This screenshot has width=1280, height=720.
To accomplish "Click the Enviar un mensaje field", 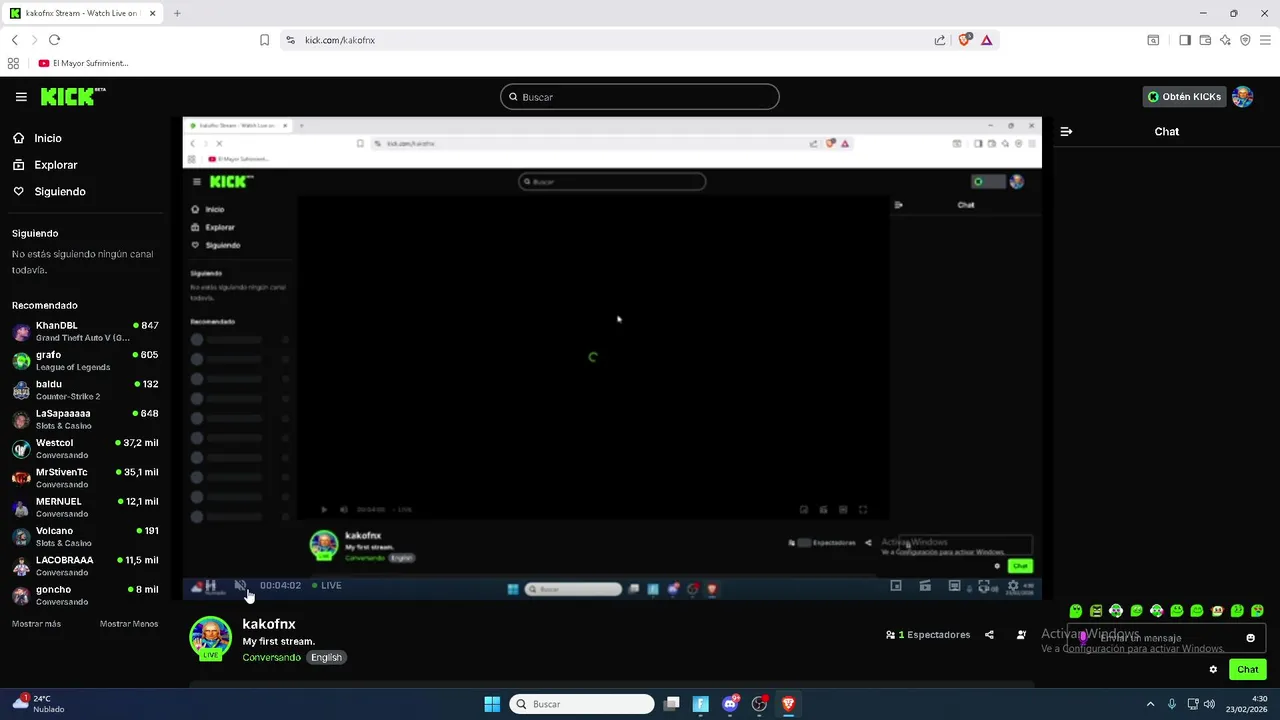I will [x=1165, y=638].
